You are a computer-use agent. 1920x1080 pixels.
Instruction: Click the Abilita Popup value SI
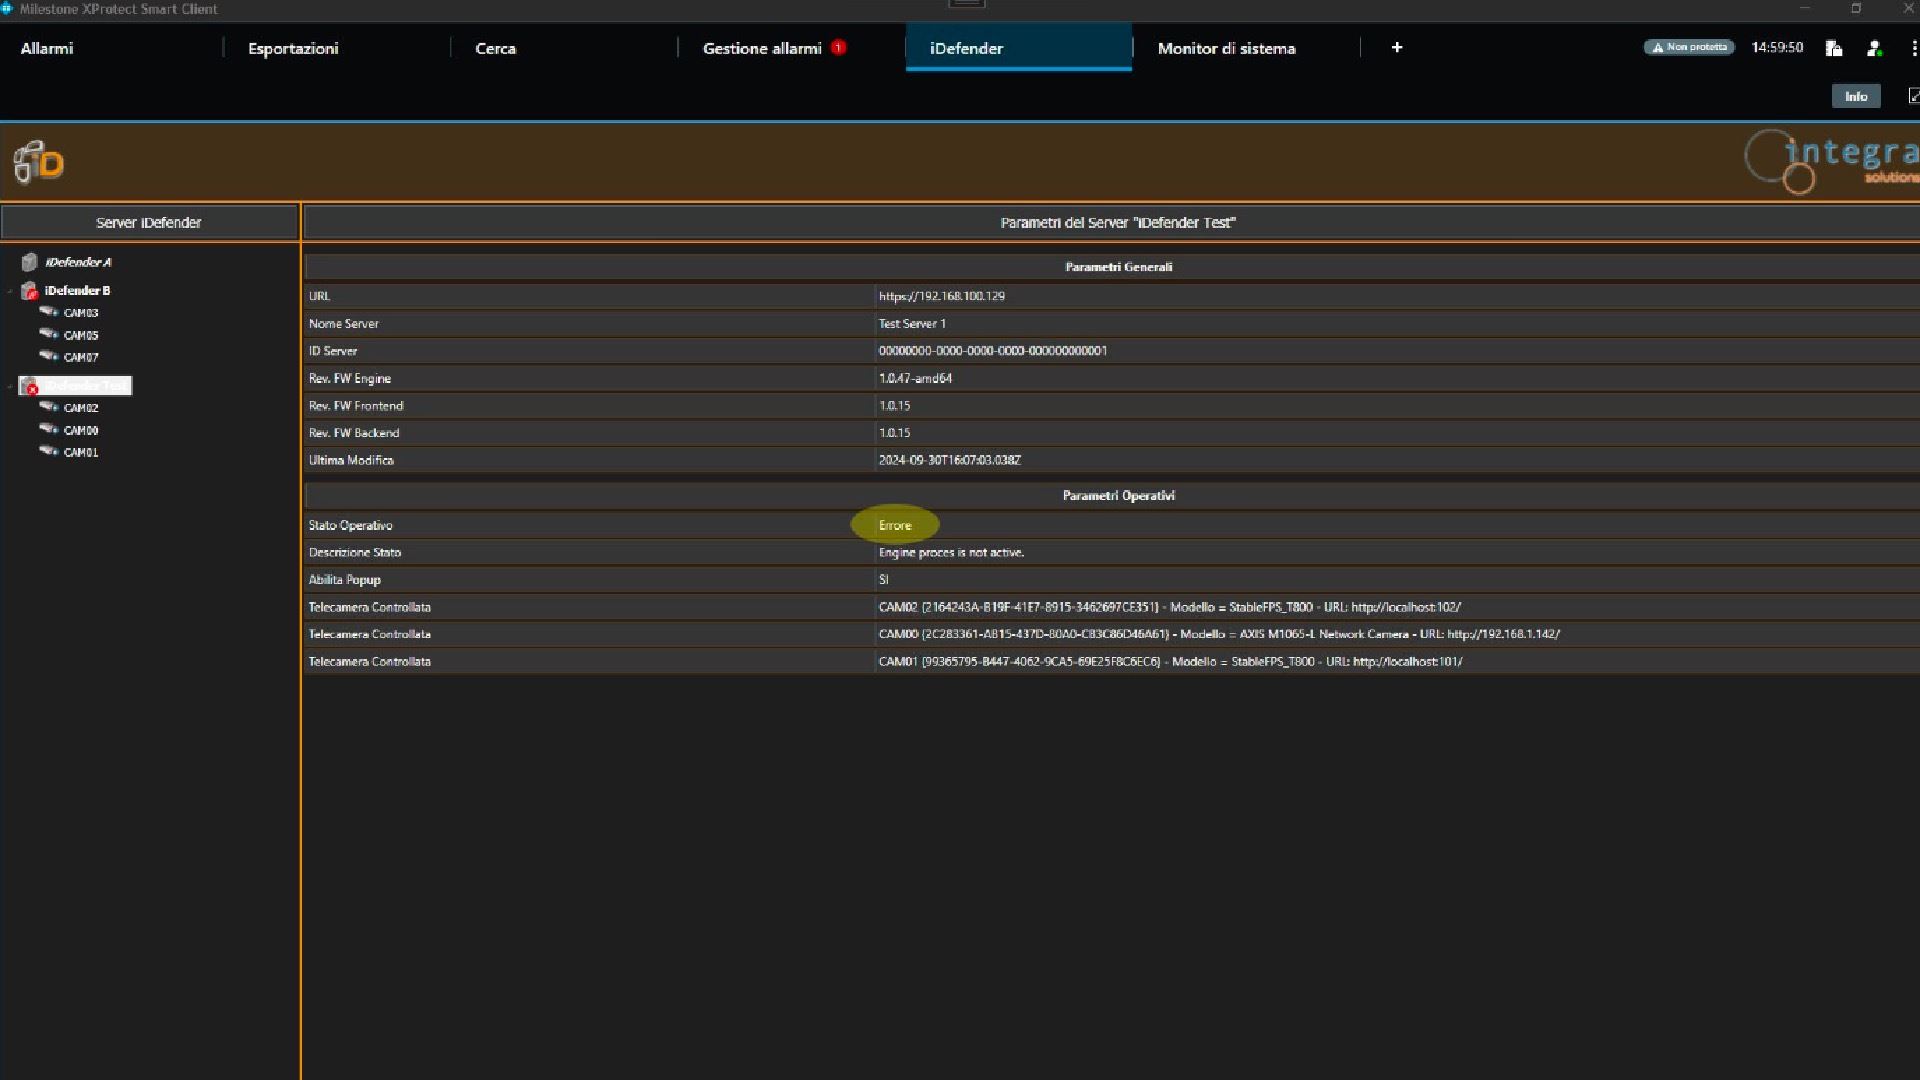coord(883,579)
